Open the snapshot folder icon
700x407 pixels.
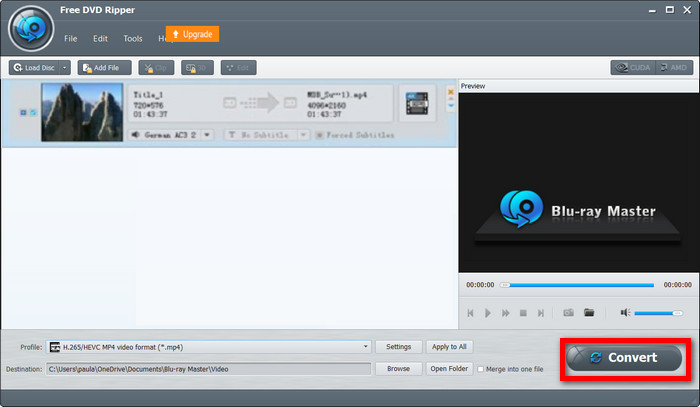coord(589,312)
